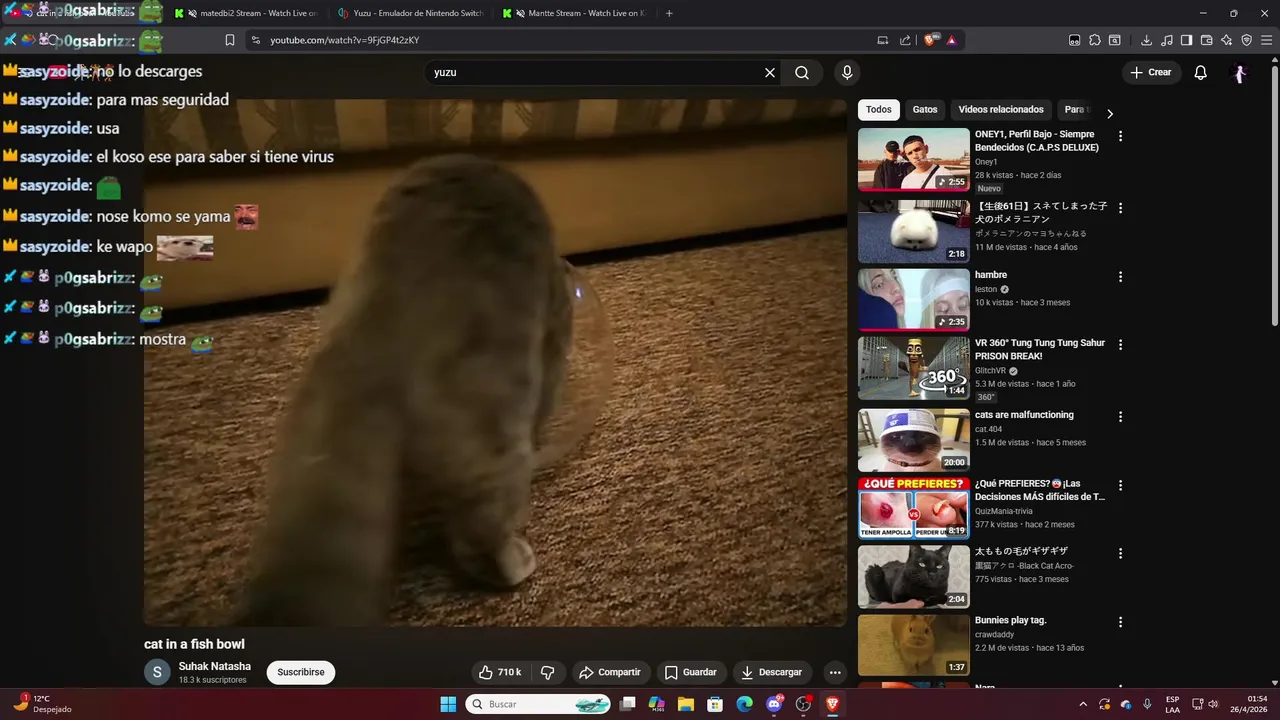Open volume control in system tray

(x=1215, y=704)
